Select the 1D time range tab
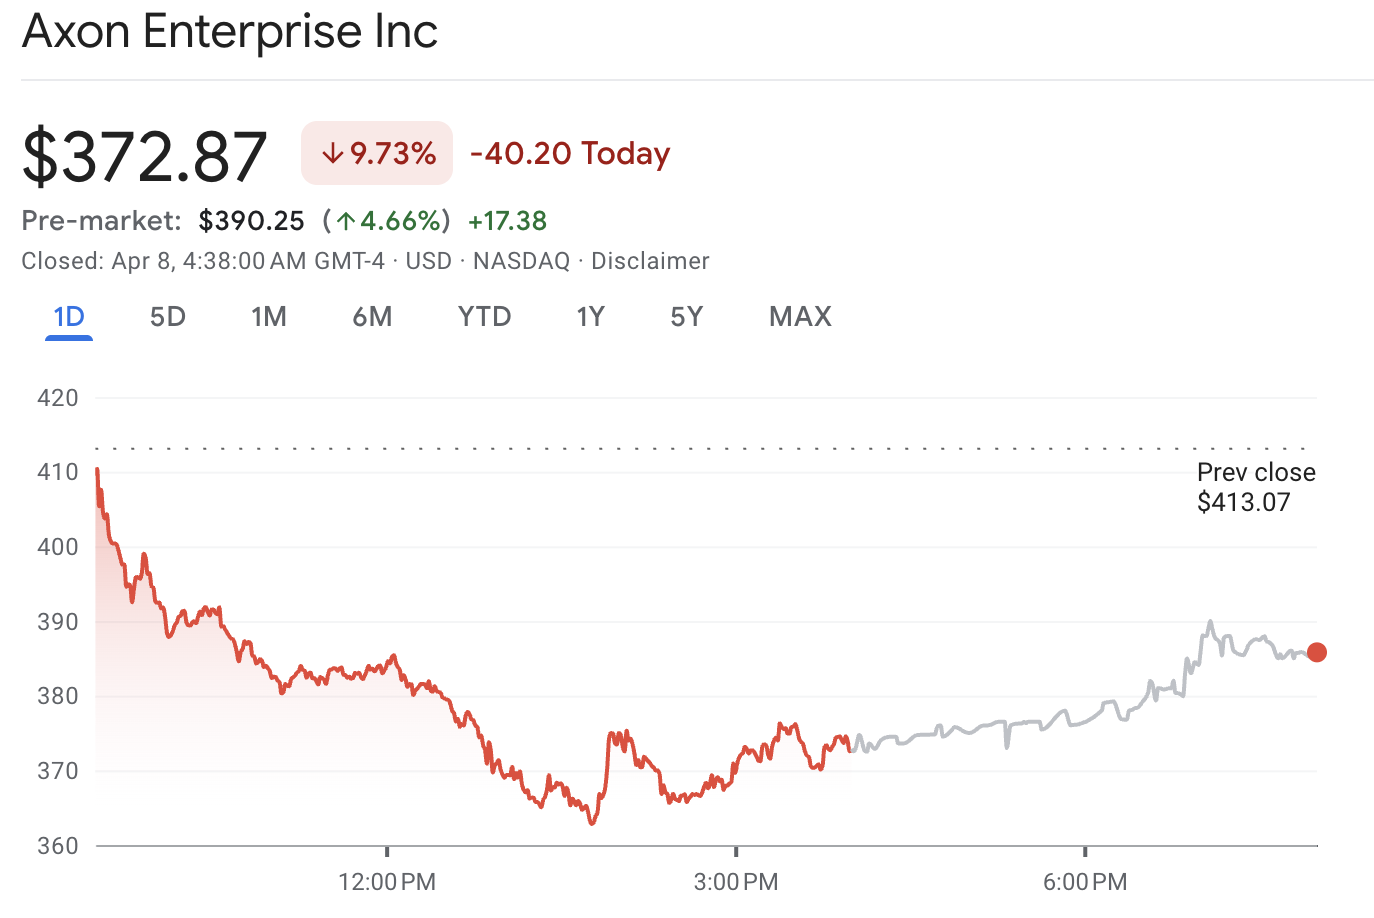 (x=69, y=317)
